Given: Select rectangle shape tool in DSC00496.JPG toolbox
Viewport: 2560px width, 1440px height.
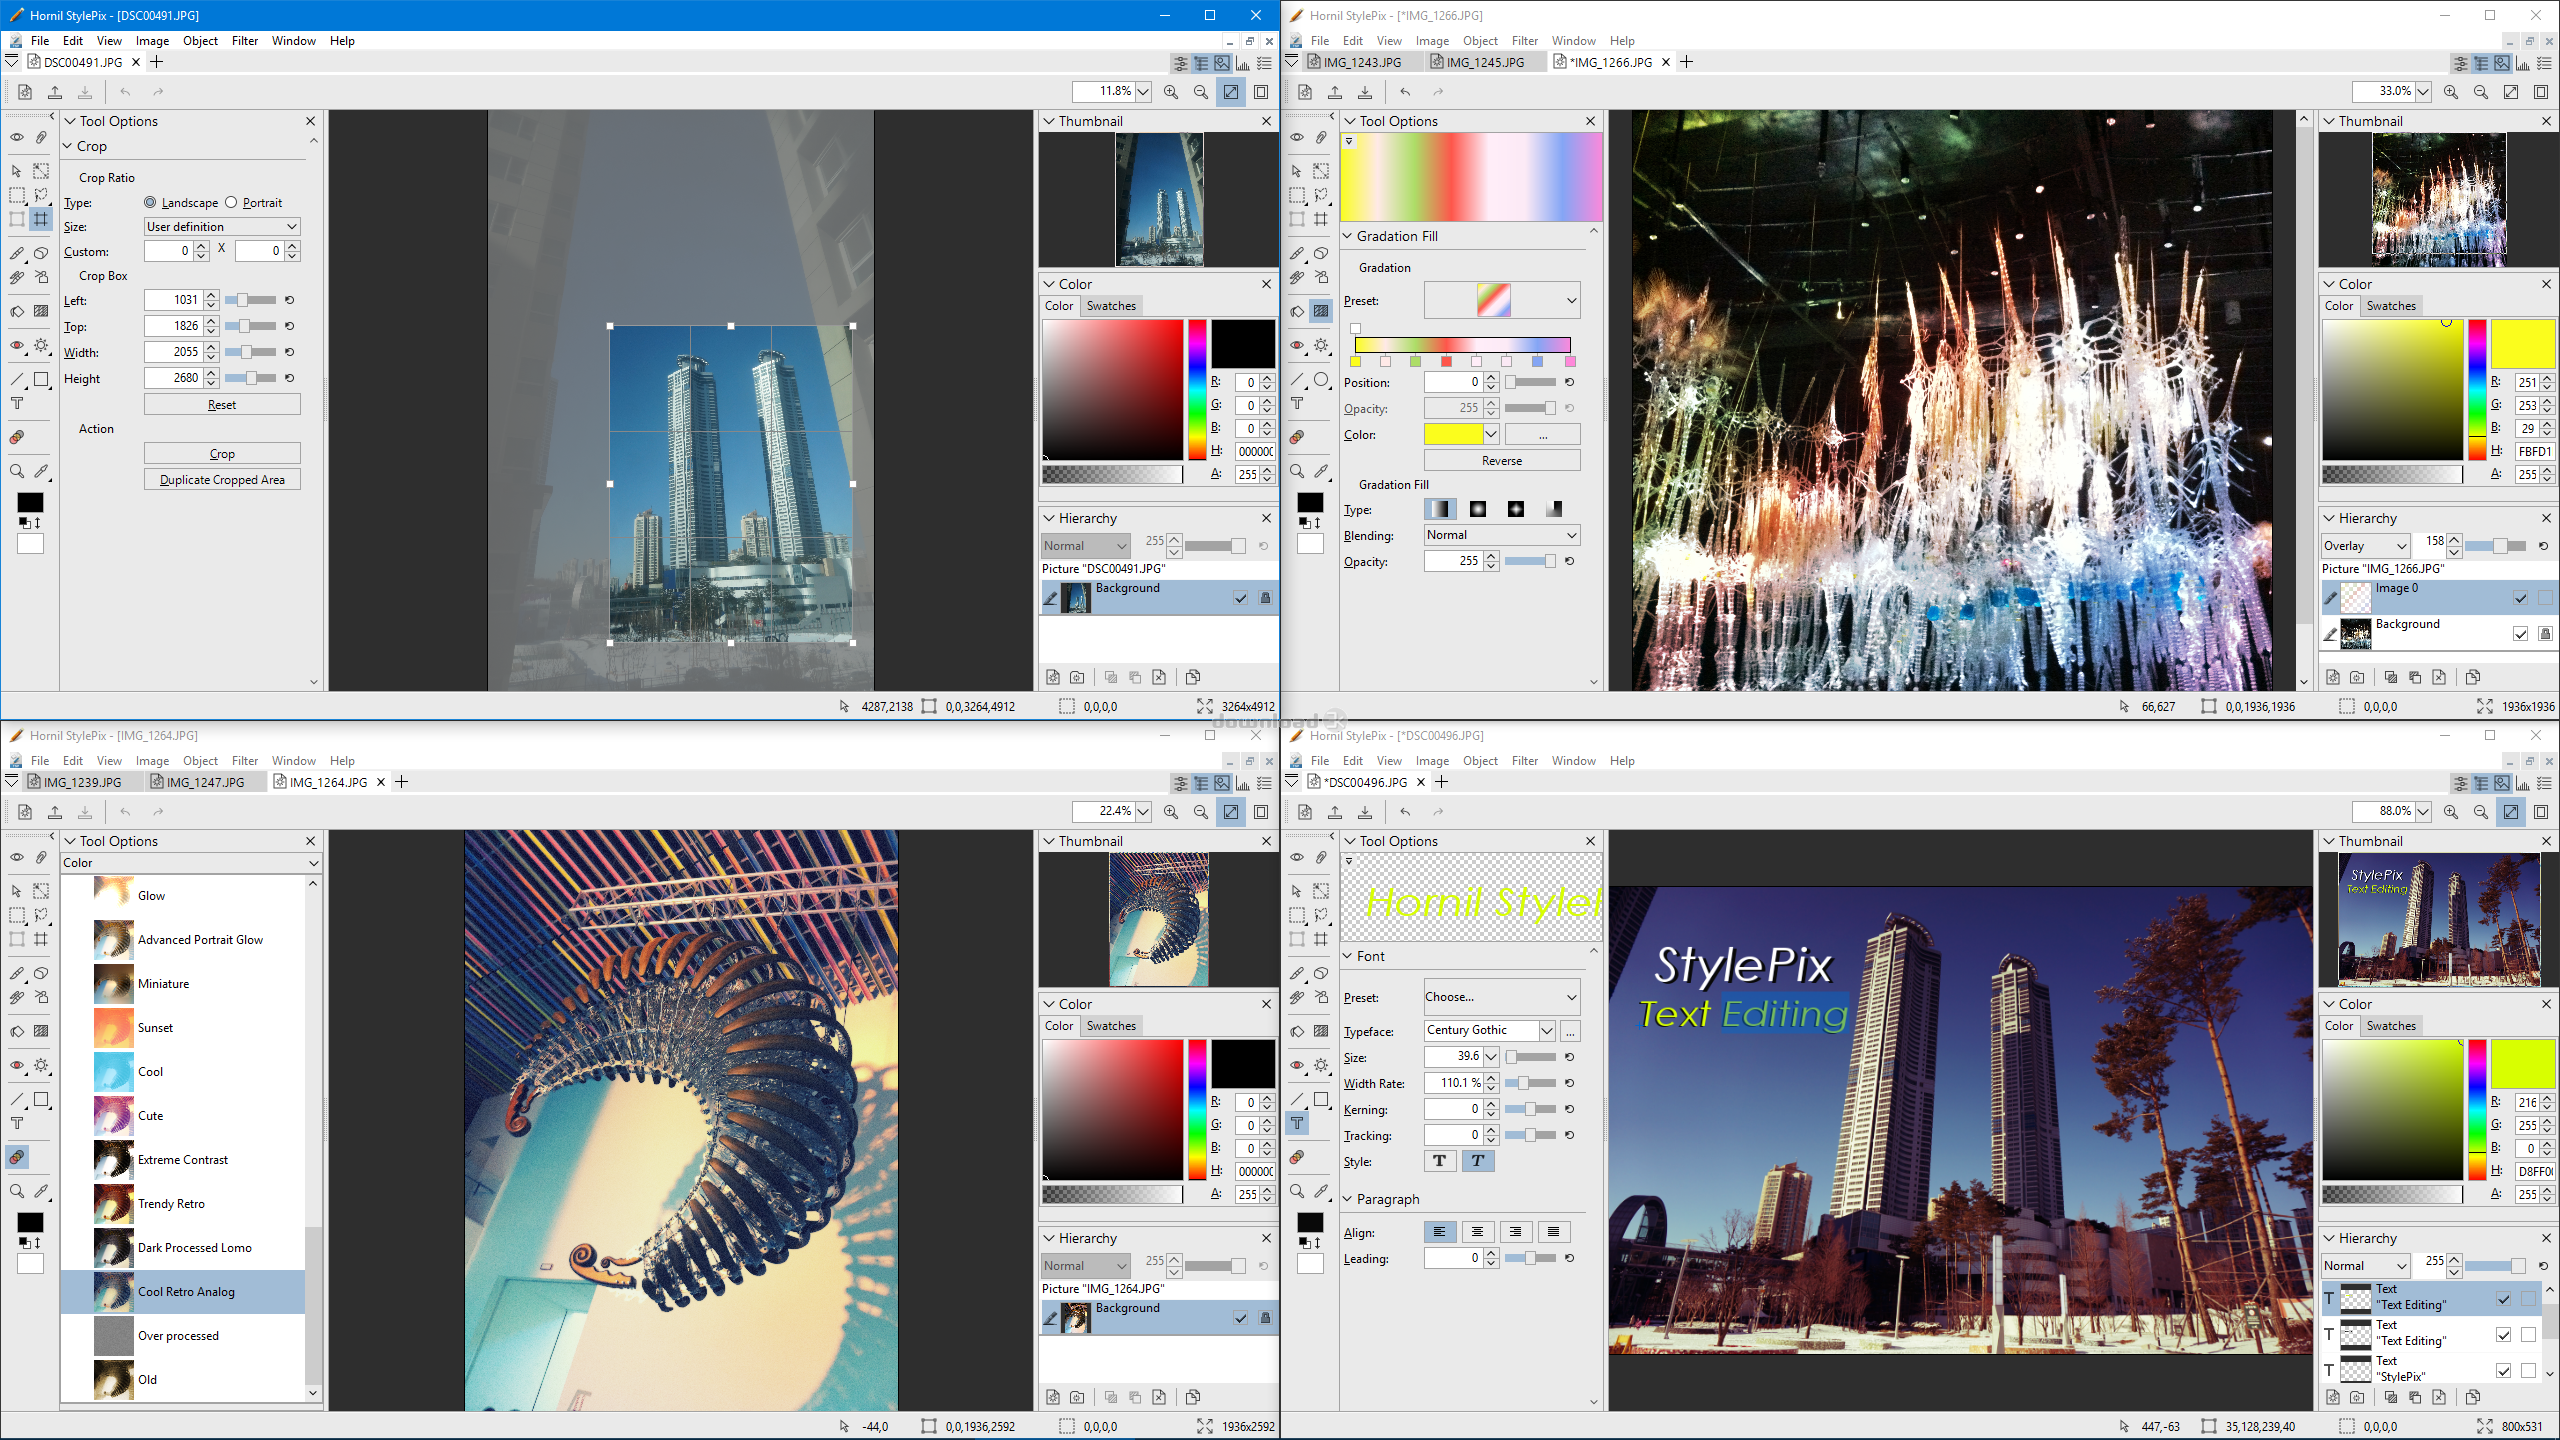Looking at the screenshot, I should tap(1321, 1099).
